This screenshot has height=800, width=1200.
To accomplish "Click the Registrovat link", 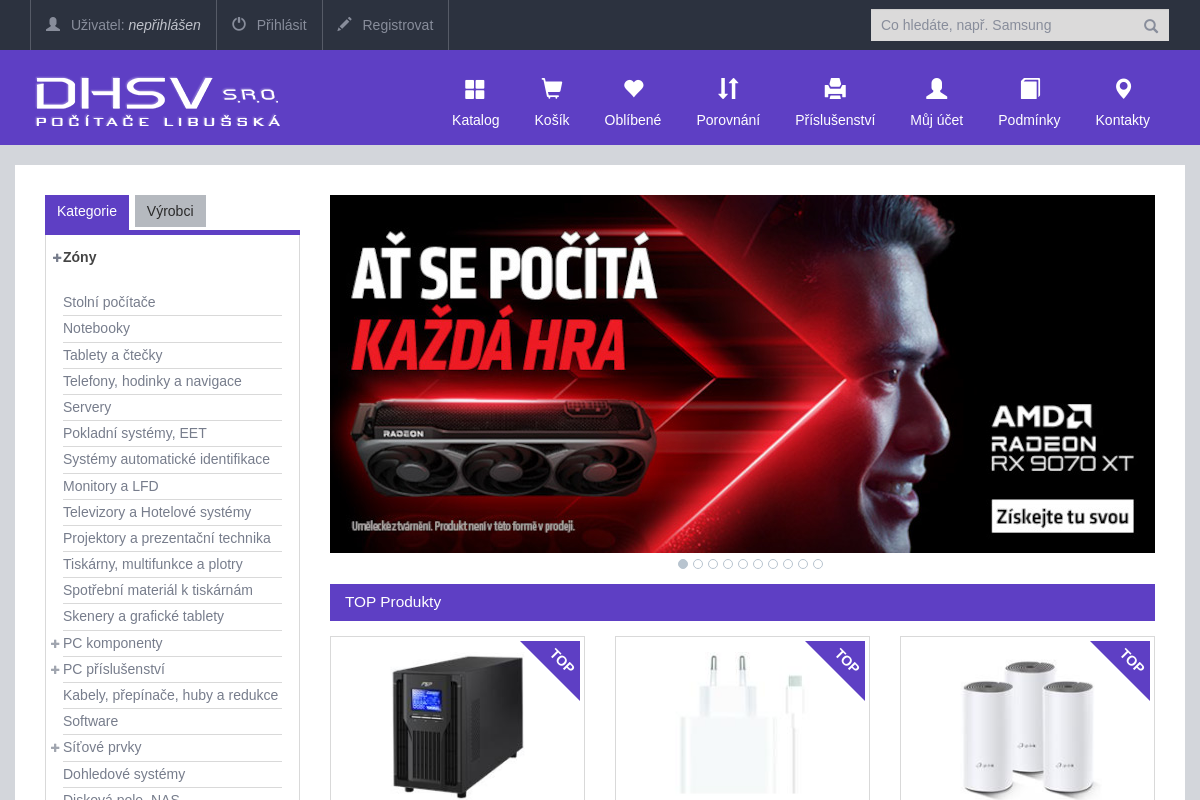I will [x=398, y=25].
